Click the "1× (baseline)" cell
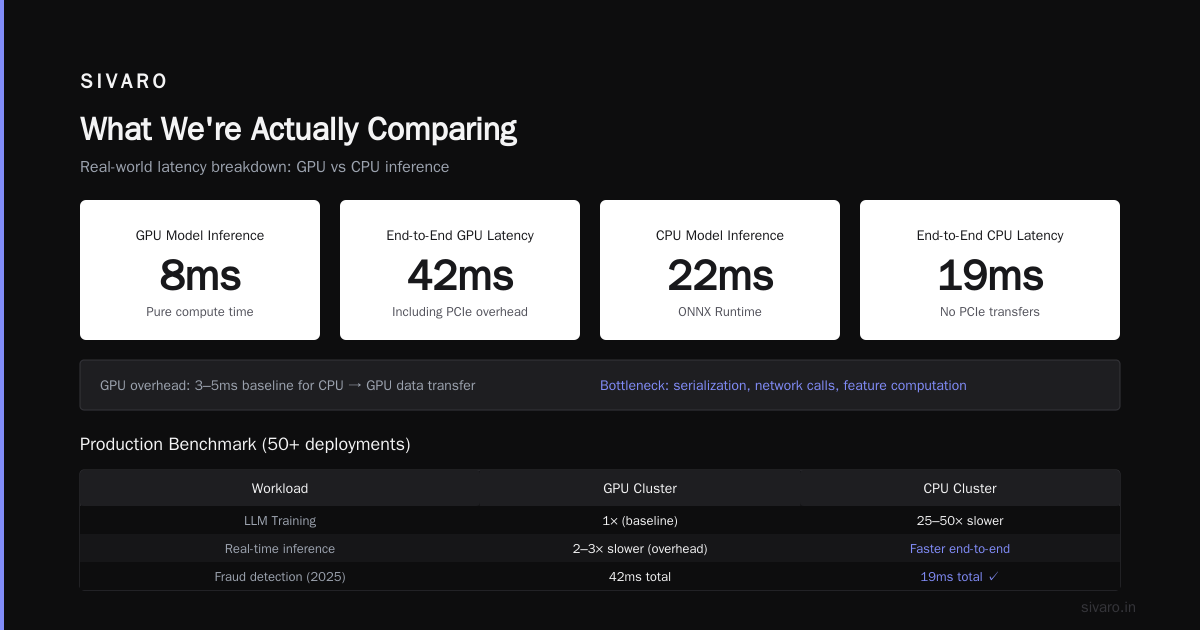 click(x=640, y=521)
